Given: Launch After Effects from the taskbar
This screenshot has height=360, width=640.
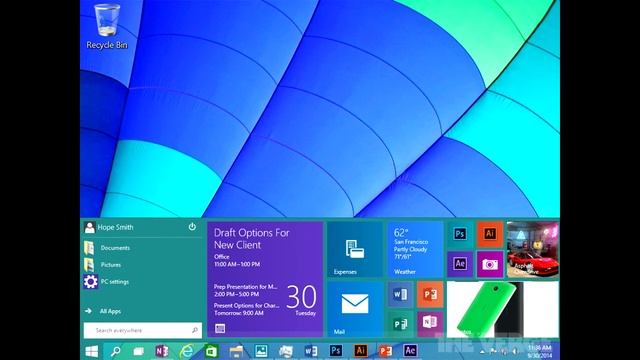Looking at the screenshot, I should point(410,351).
